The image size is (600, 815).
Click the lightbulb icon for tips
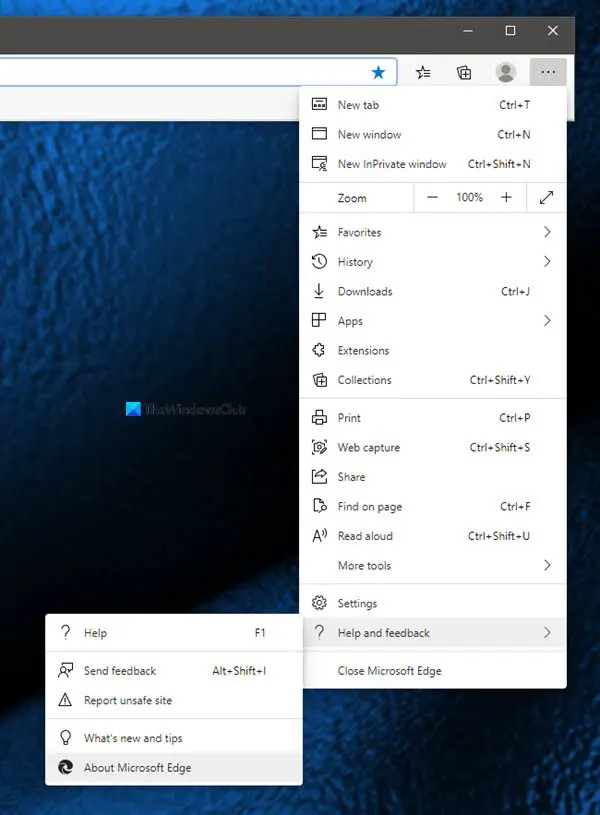point(66,738)
